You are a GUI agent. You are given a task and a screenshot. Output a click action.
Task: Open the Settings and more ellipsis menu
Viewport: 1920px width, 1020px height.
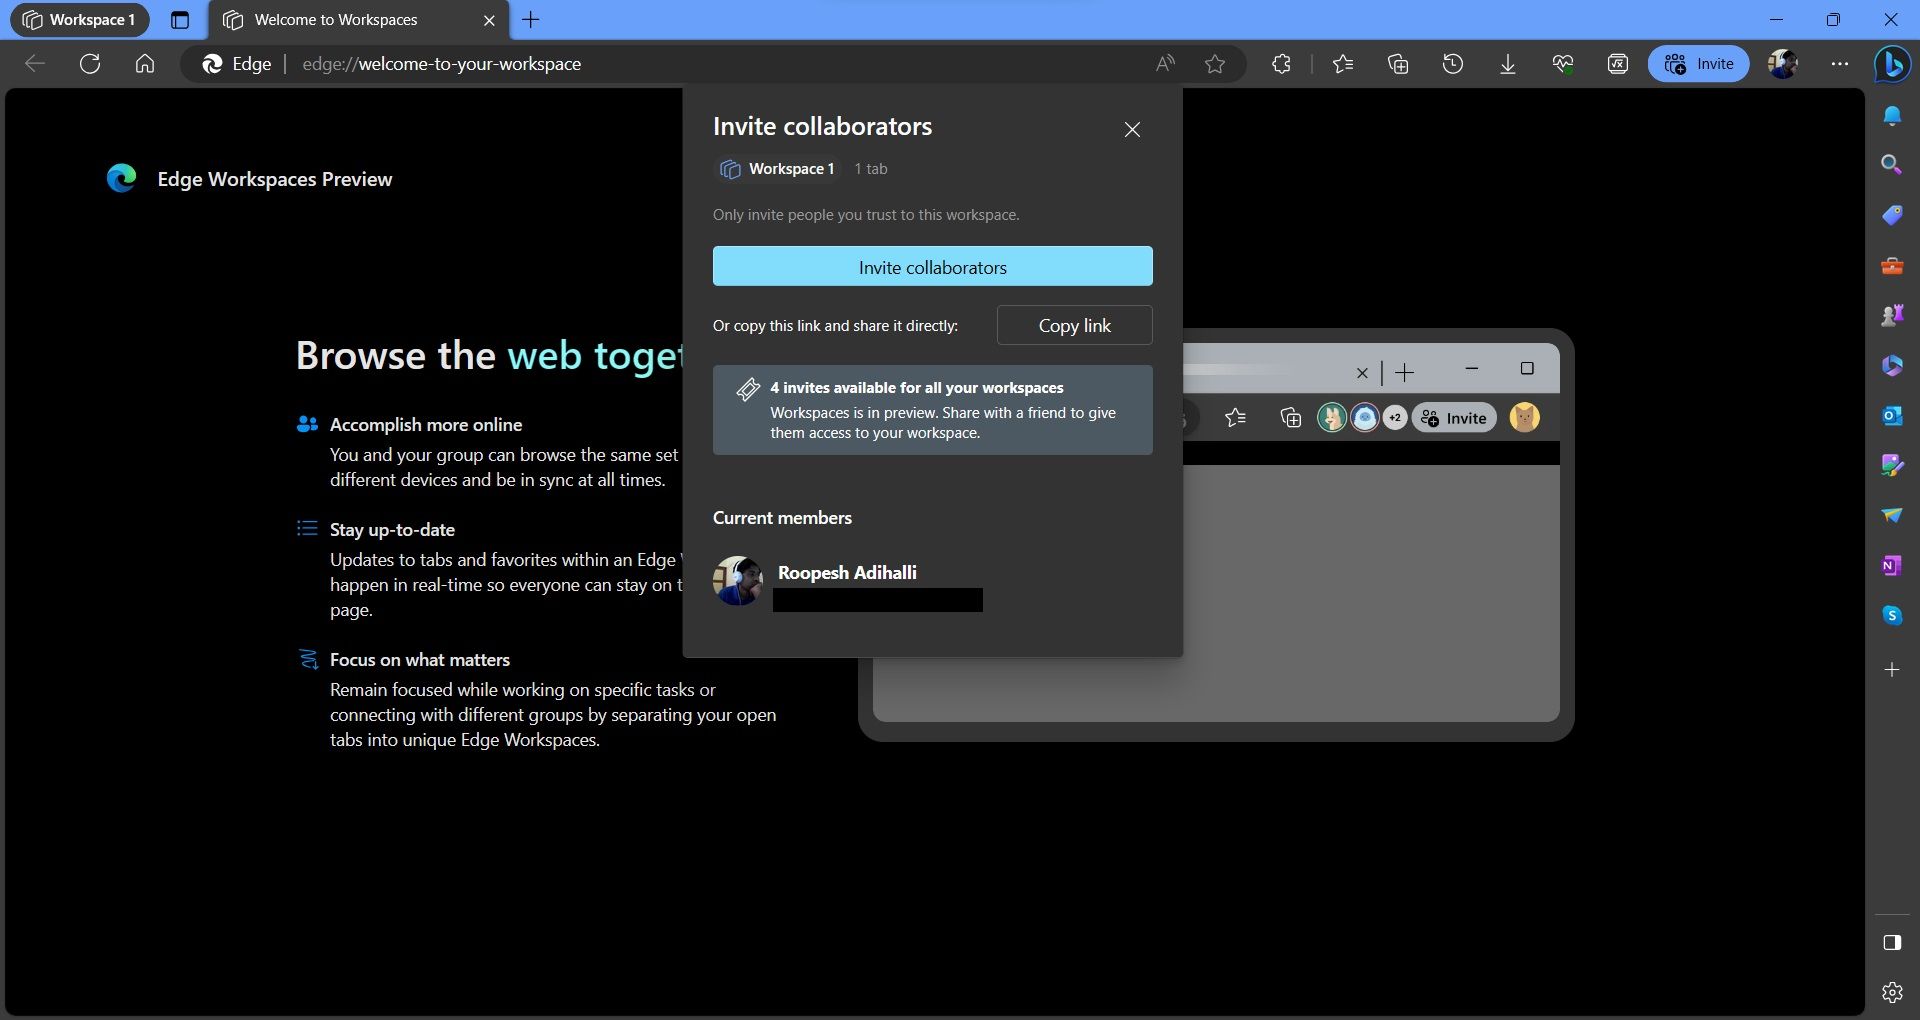(x=1840, y=63)
